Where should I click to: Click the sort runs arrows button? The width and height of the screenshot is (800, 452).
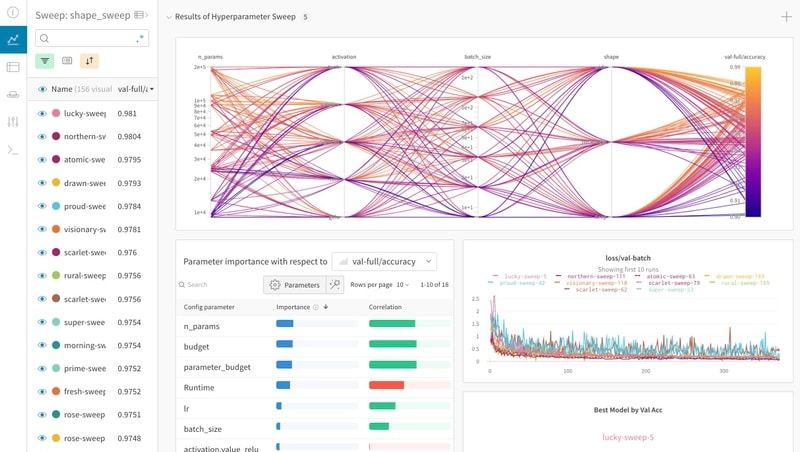89,61
